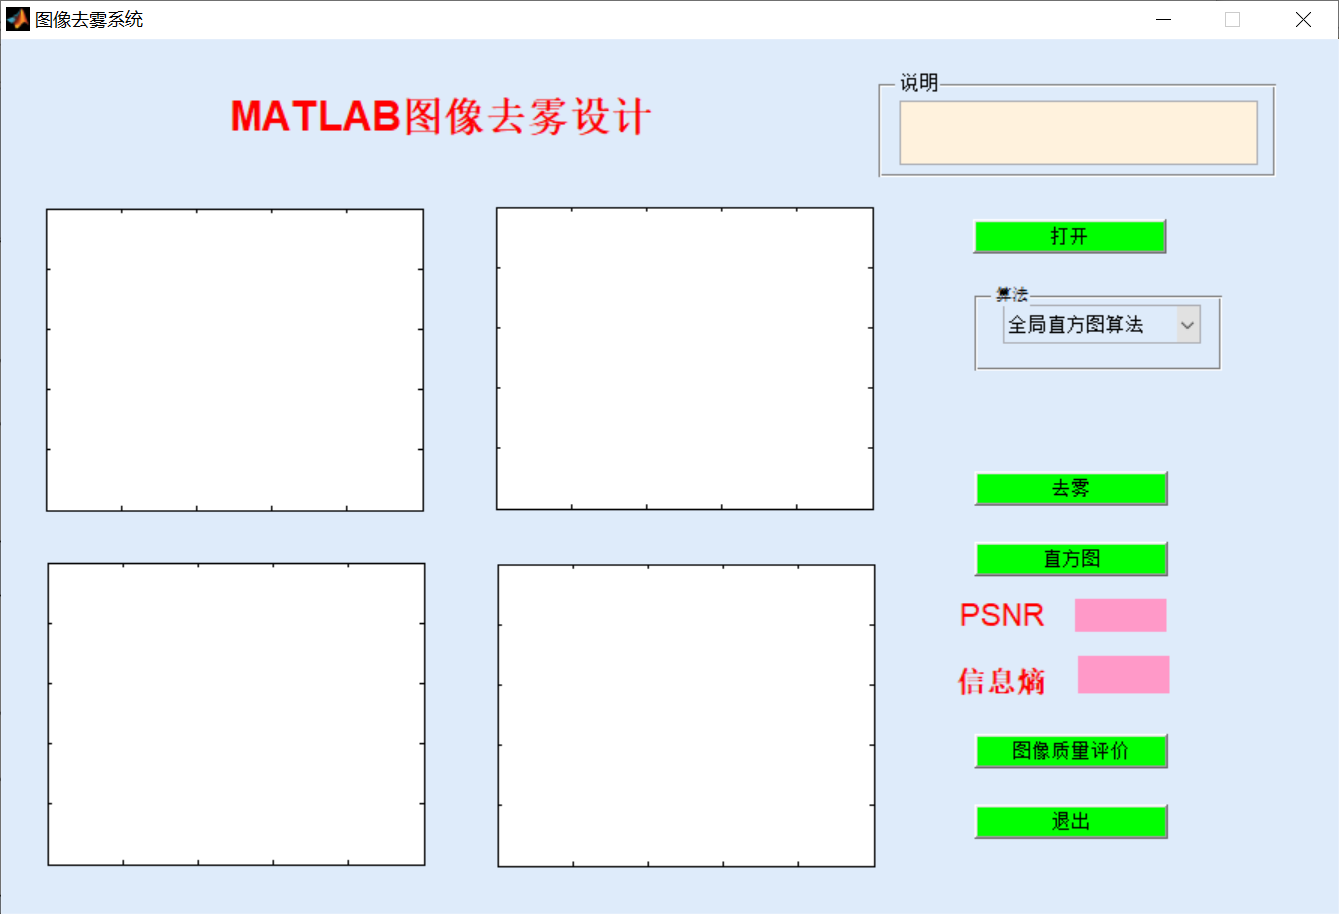Click the empty axes under the MATLAB图像去雾设计 title
The image size is (1339, 914).
click(x=235, y=360)
